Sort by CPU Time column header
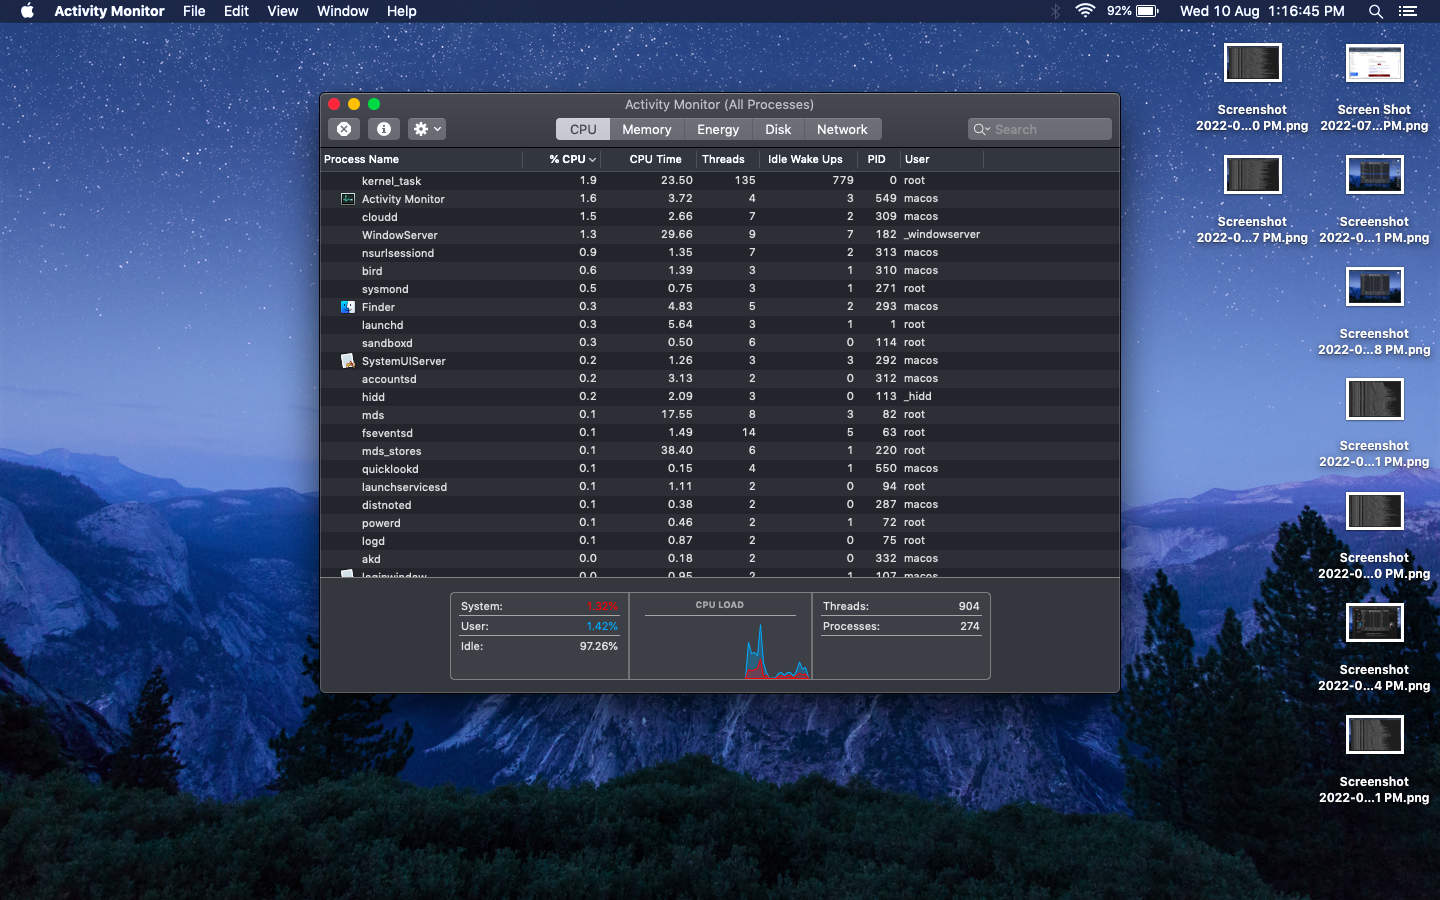This screenshot has width=1440, height=900. coord(655,159)
